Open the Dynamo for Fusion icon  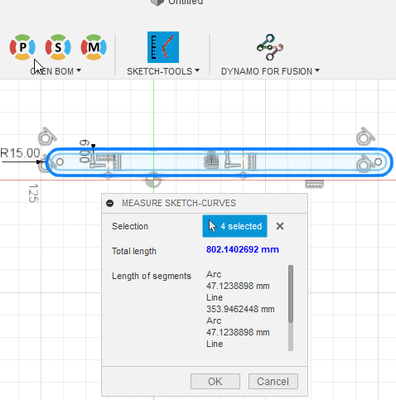270,47
